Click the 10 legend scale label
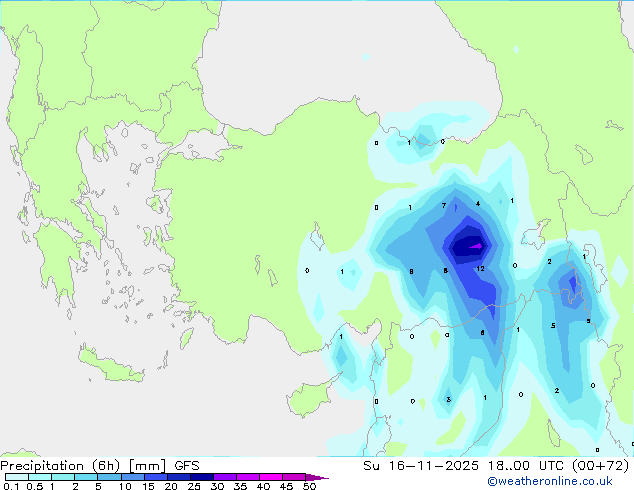The image size is (634, 490). point(125,486)
